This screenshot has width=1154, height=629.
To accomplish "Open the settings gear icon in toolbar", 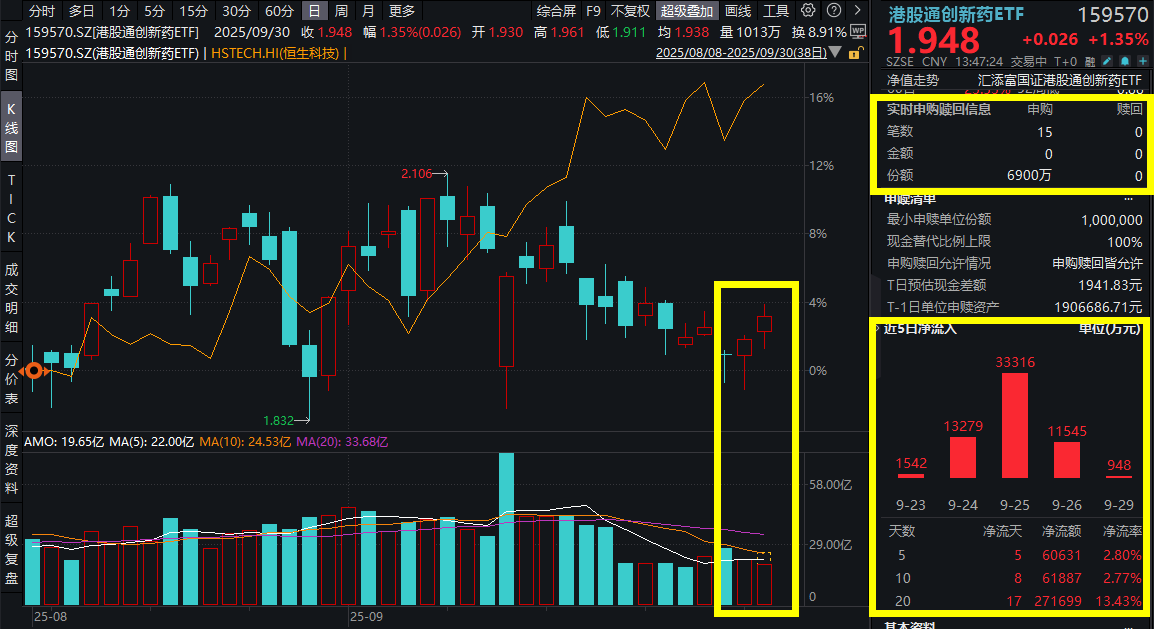I will [x=808, y=10].
